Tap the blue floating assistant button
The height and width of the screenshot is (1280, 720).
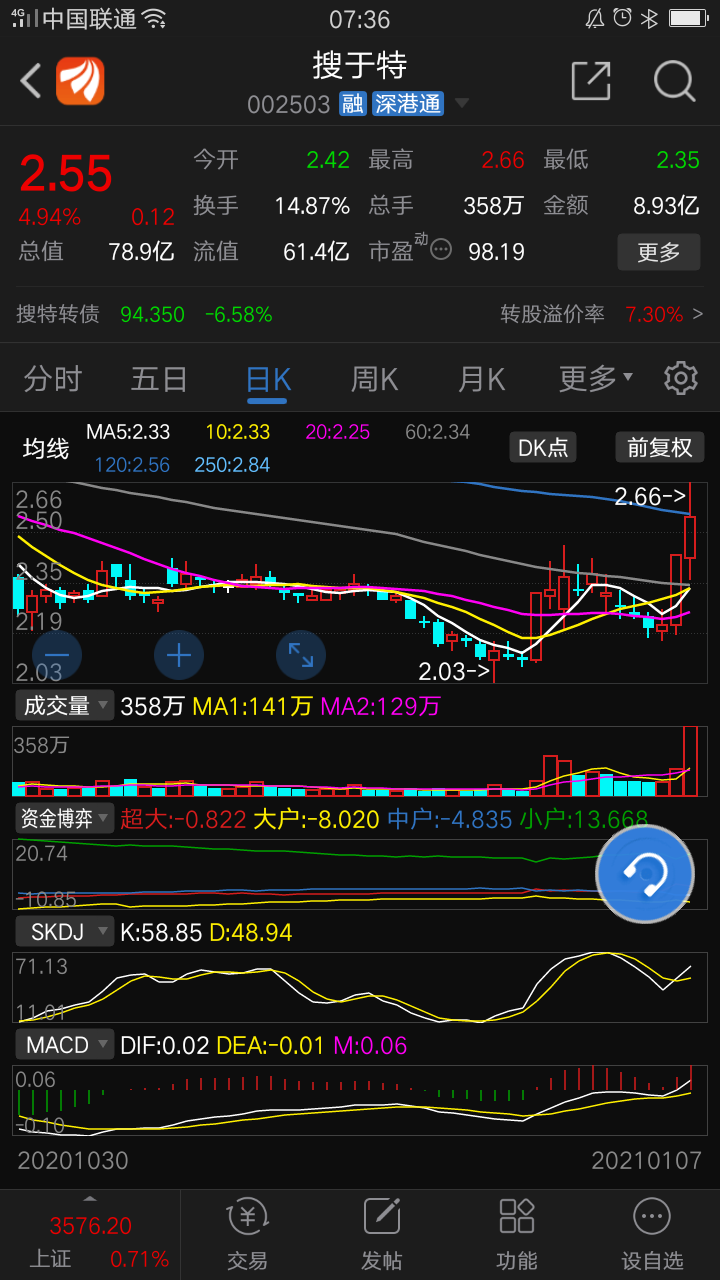tap(645, 874)
